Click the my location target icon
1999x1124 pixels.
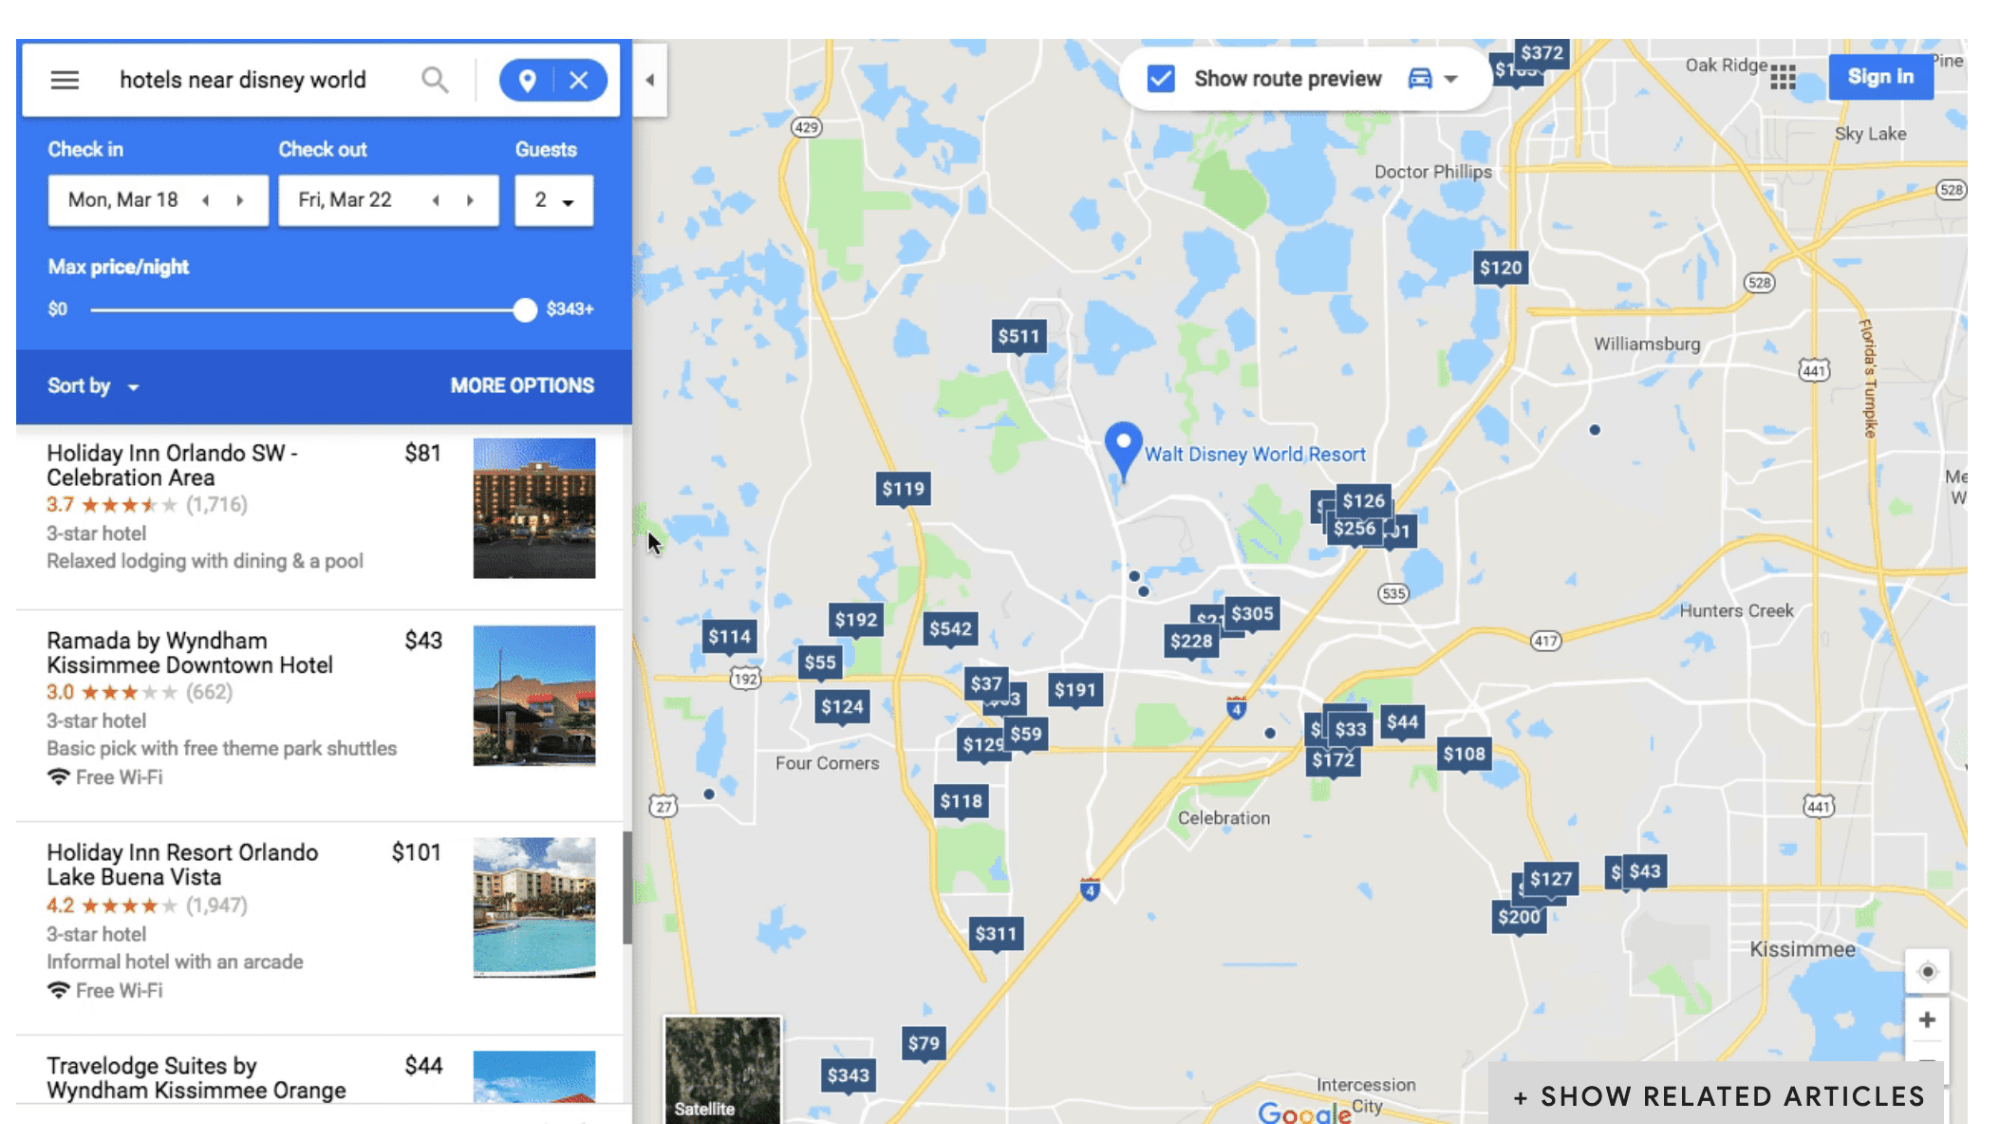1927,971
